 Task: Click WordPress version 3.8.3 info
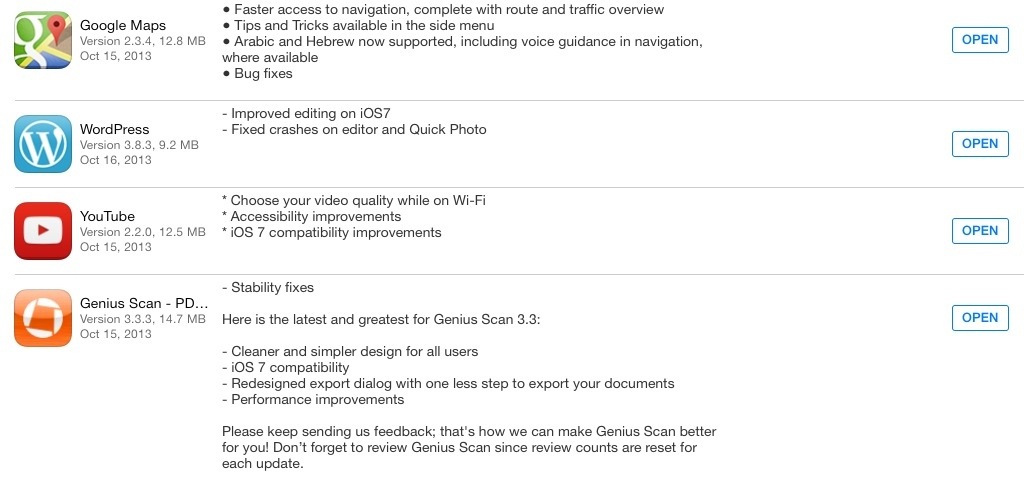(139, 145)
